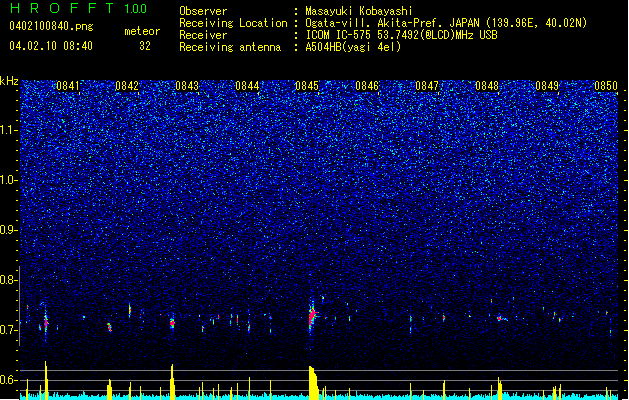The height and width of the screenshot is (400, 629).
Task: Click the meteor count value 32
Action: click(x=145, y=46)
